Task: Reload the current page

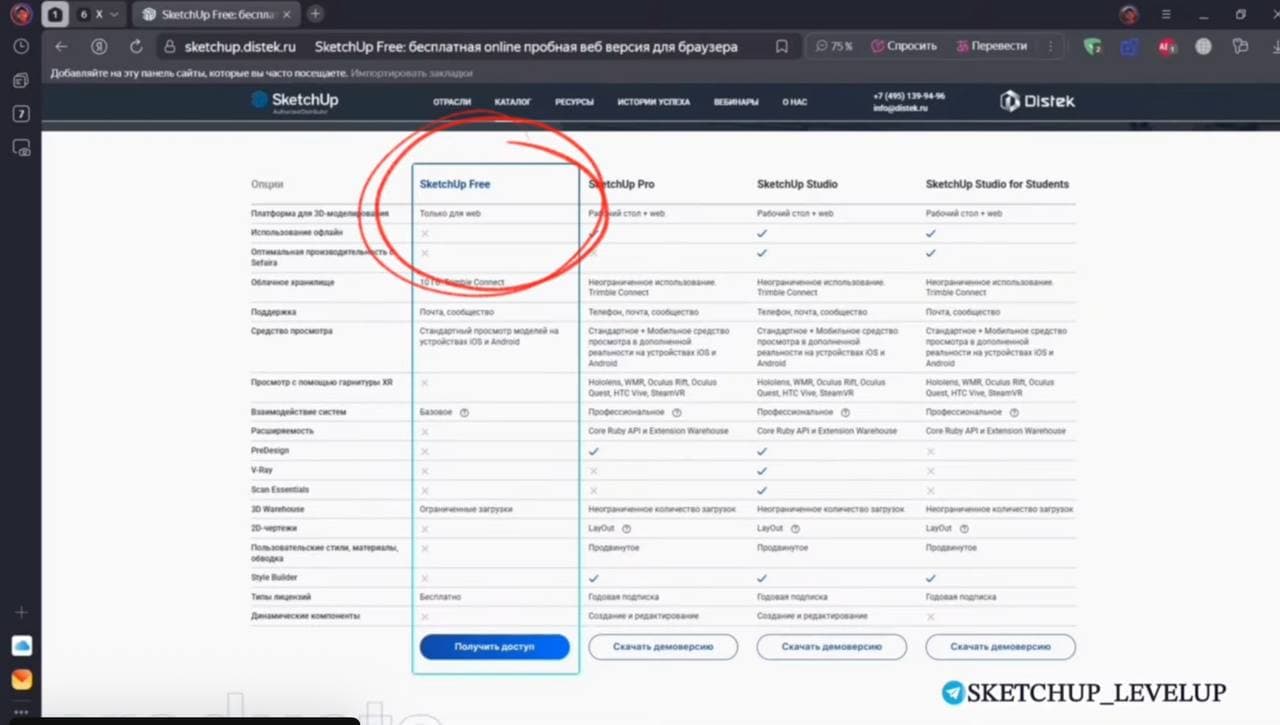Action: [136, 47]
